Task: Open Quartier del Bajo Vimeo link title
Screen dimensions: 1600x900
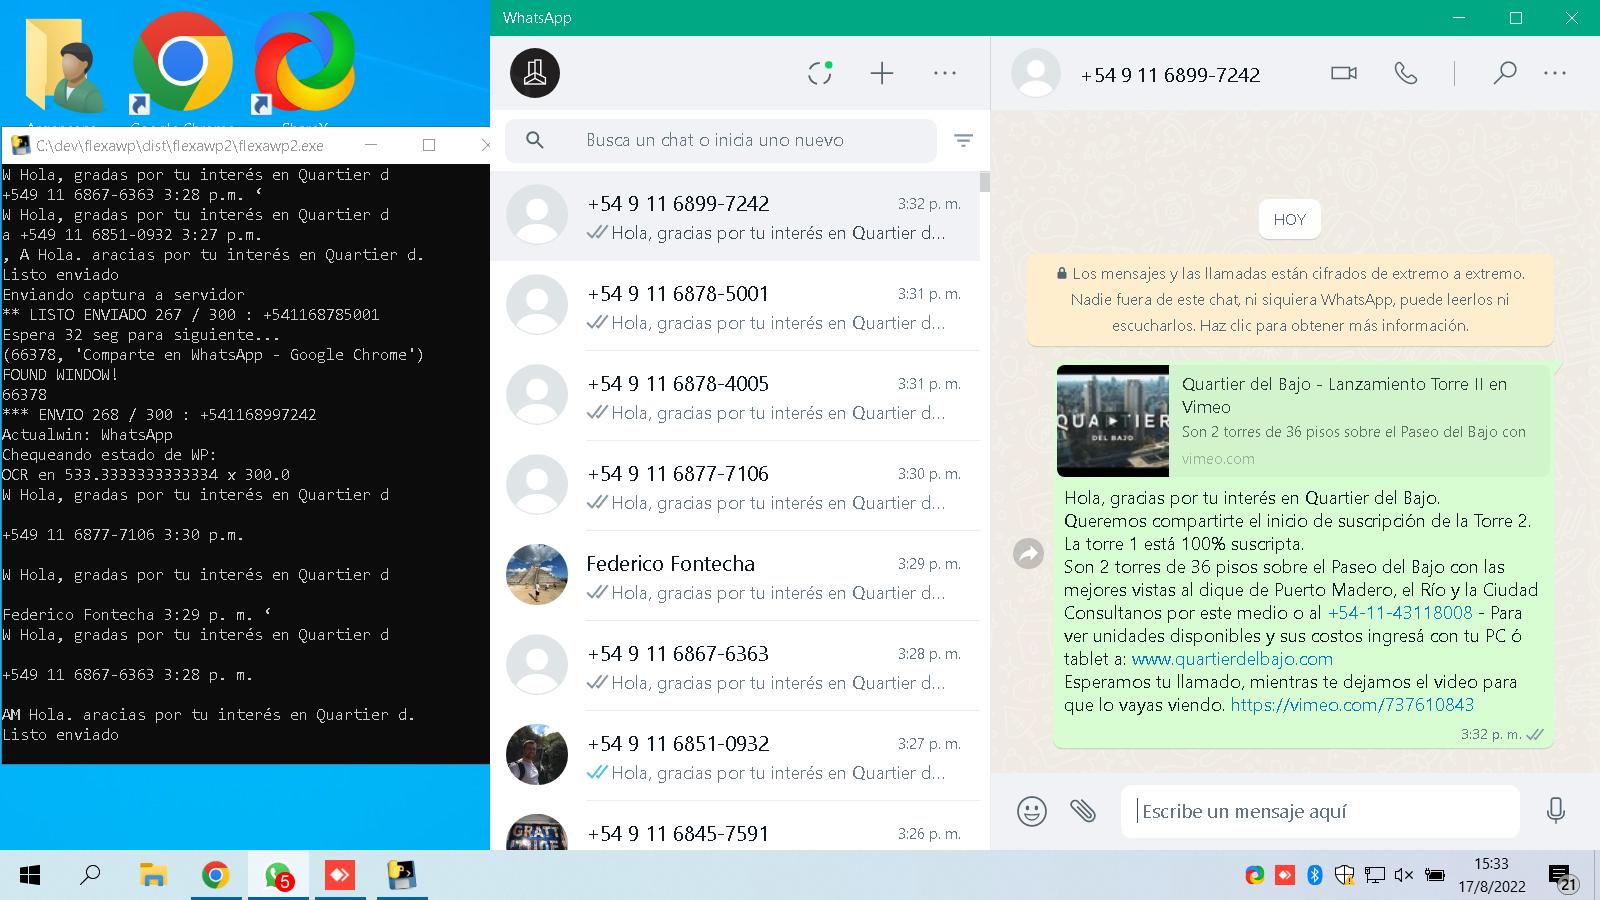Action: pyautogui.click(x=1344, y=395)
